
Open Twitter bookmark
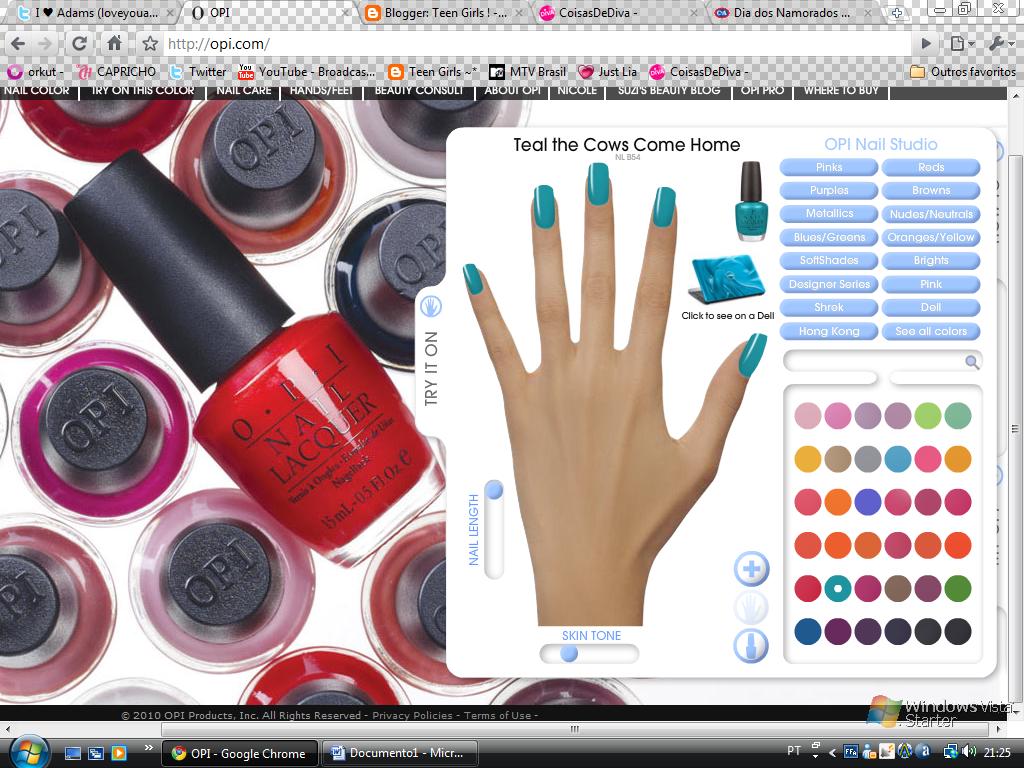point(198,72)
